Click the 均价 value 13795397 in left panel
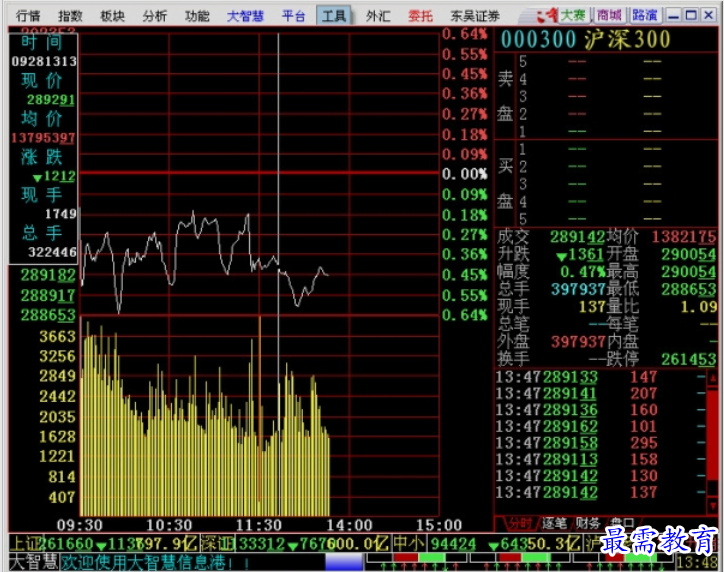The height and width of the screenshot is (572, 724). 43,138
